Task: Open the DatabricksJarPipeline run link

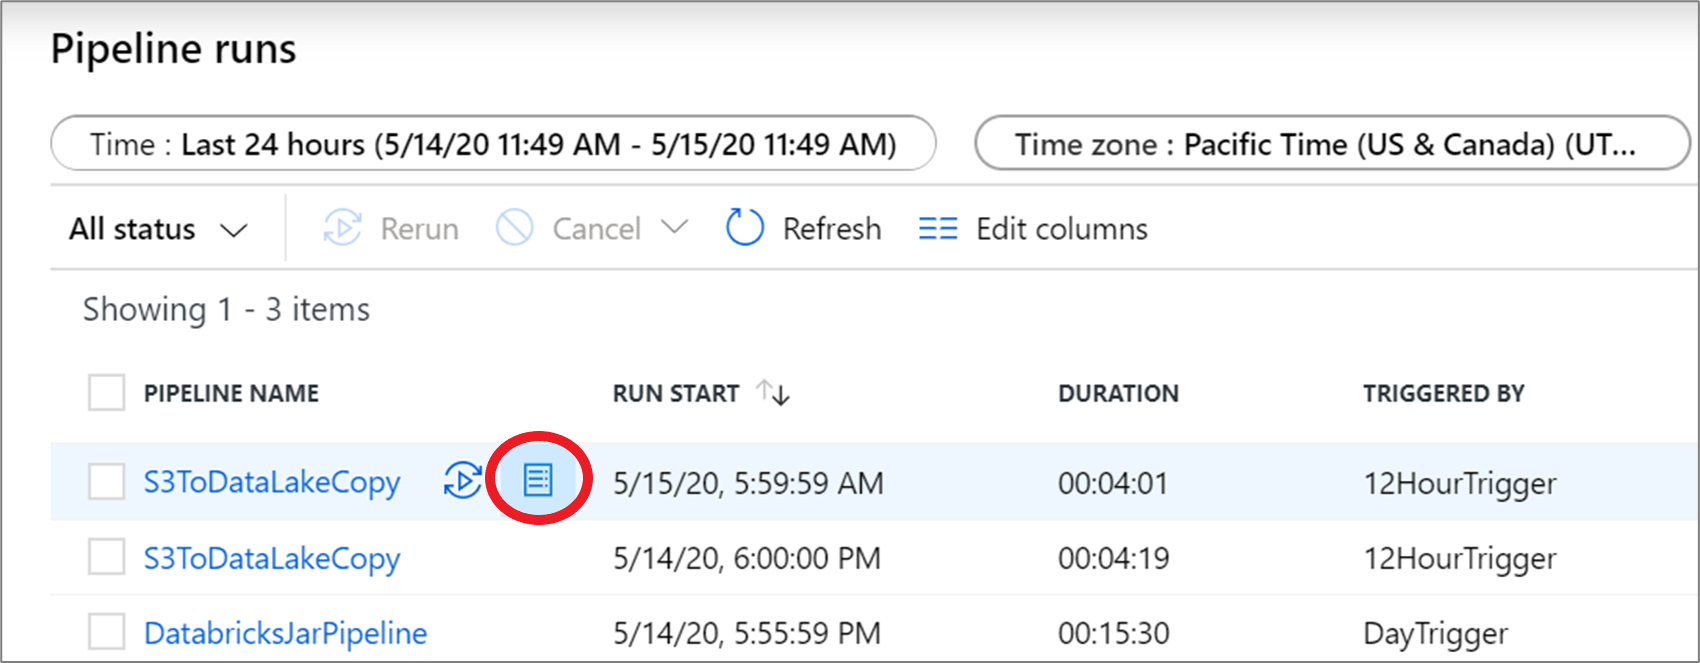Action: 285,633
